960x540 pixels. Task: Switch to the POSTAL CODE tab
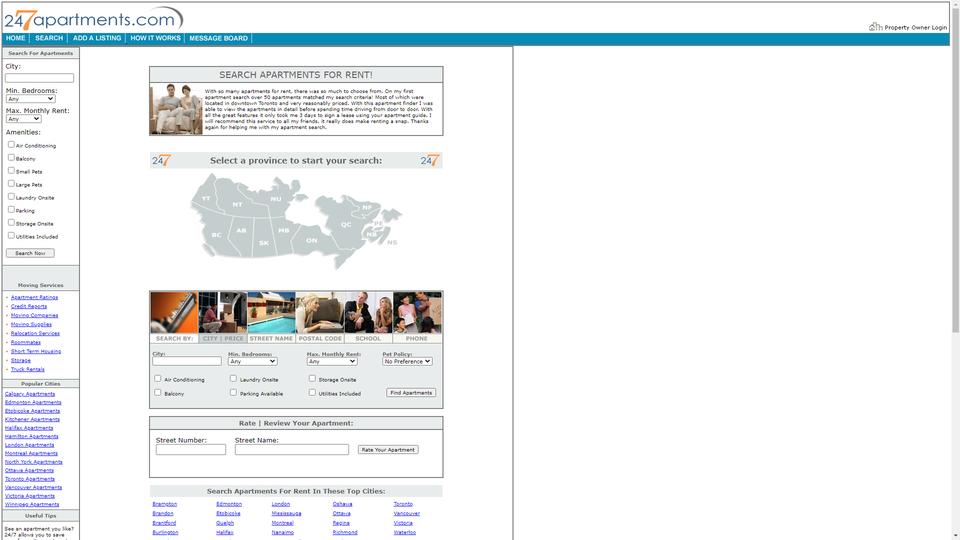point(320,339)
